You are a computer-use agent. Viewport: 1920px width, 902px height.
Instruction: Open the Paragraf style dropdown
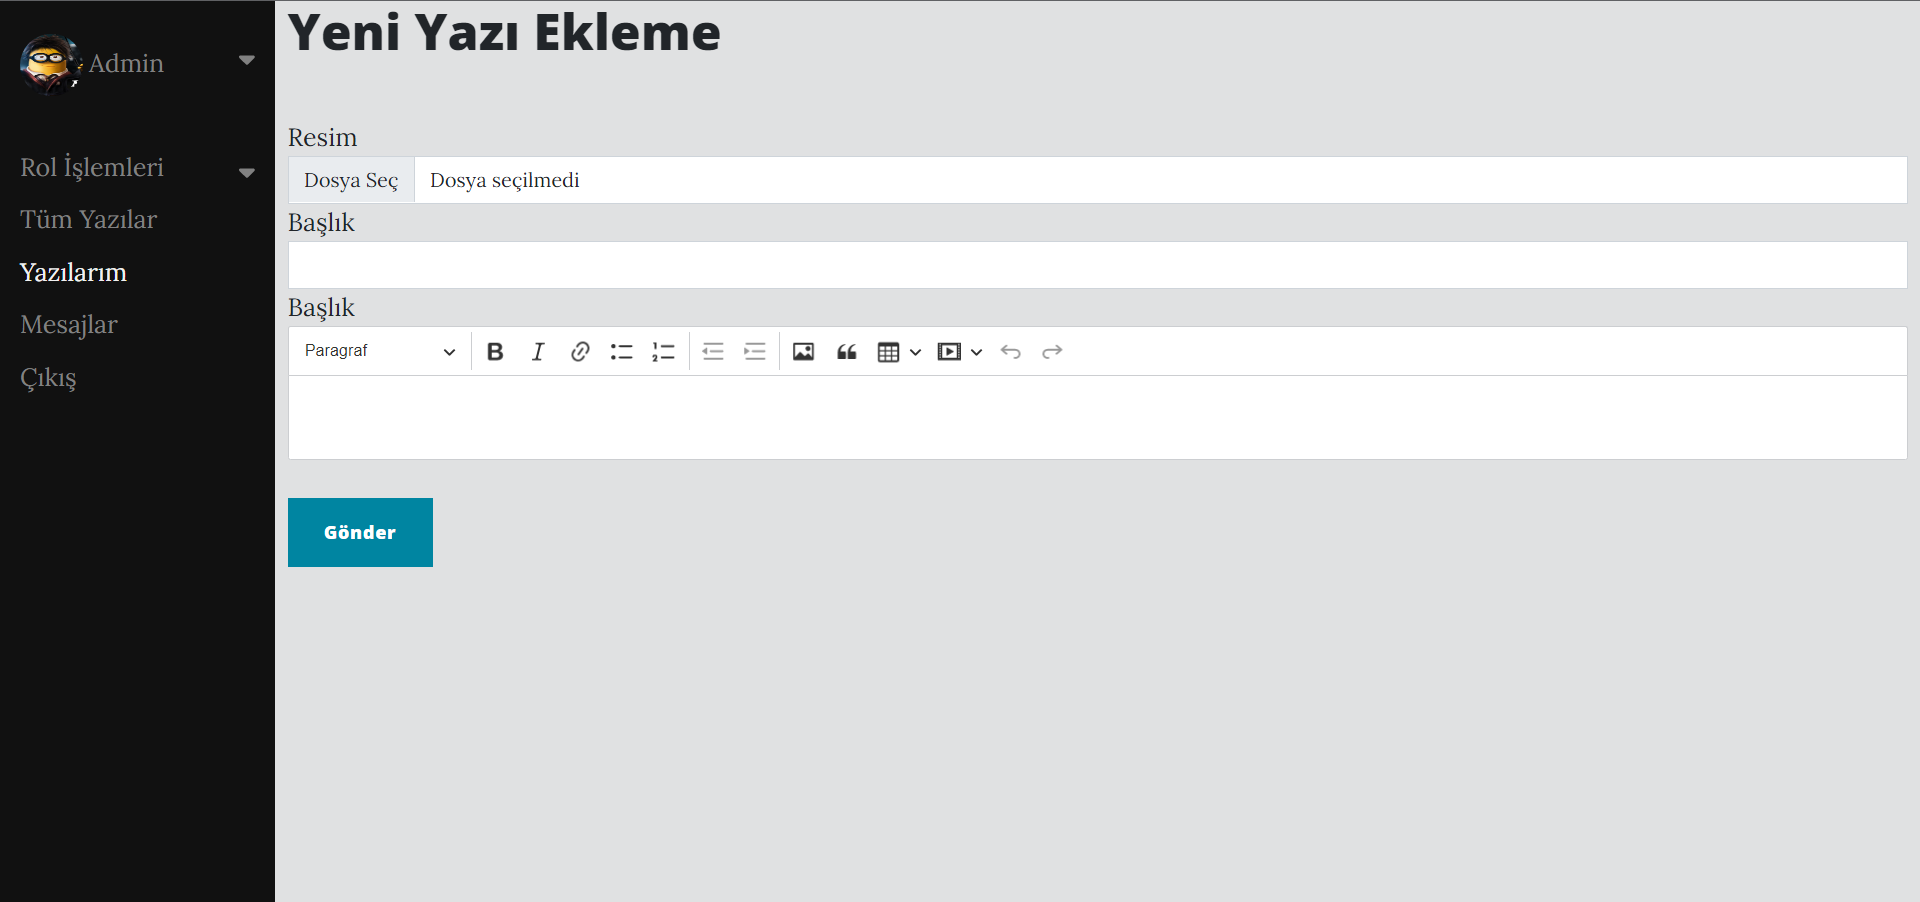[x=378, y=351]
